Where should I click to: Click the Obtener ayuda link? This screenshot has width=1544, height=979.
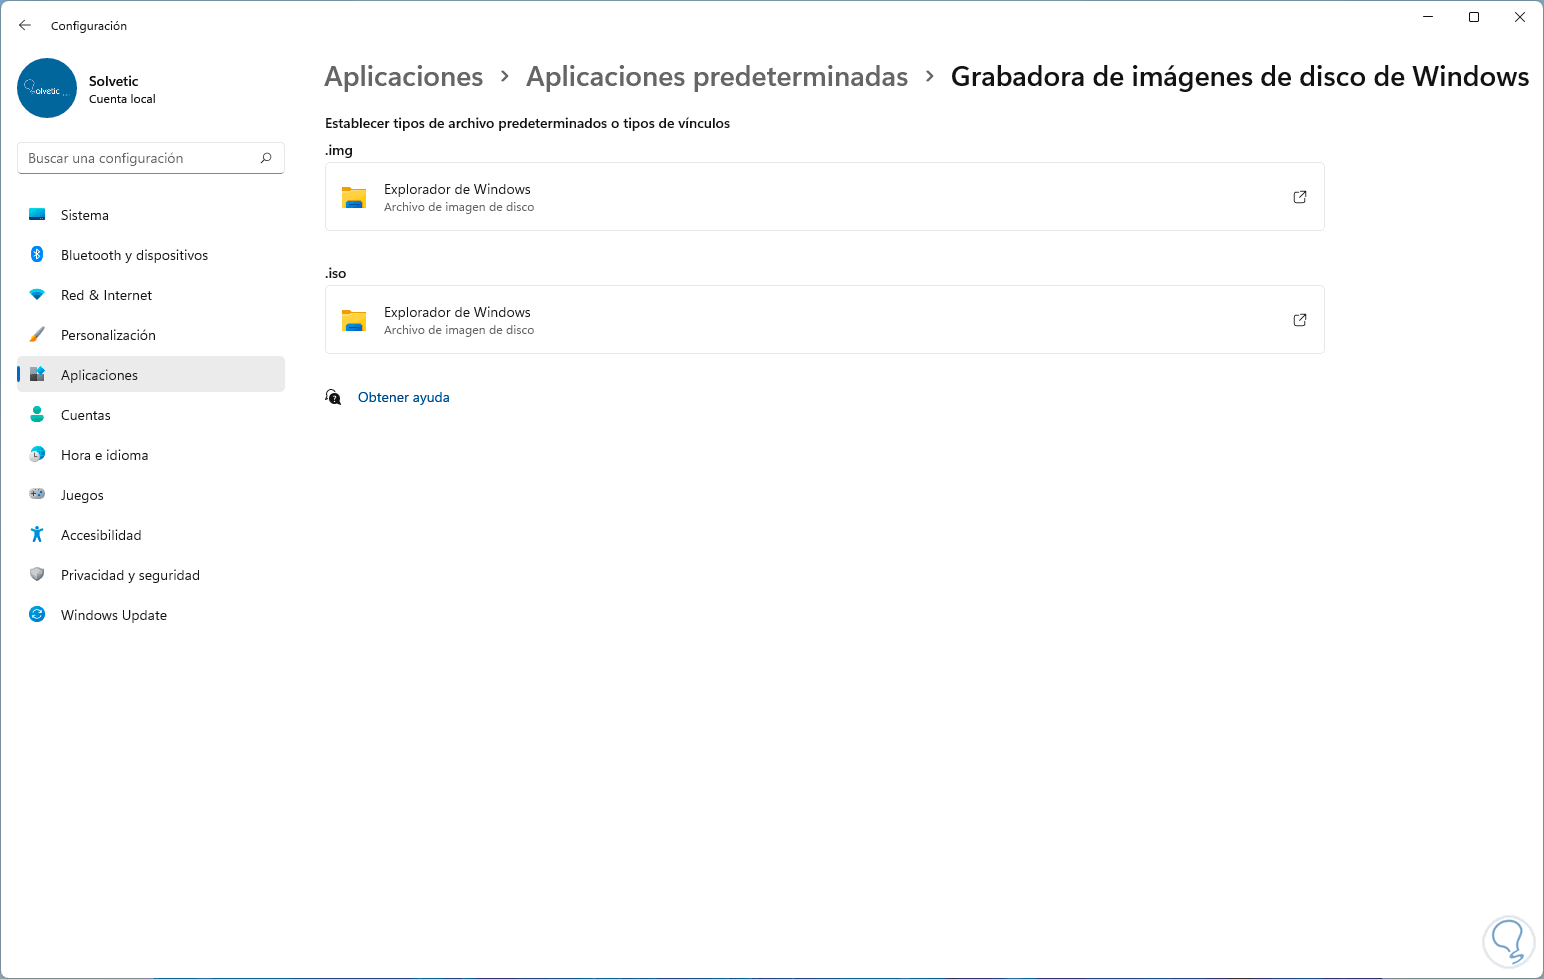pos(404,397)
